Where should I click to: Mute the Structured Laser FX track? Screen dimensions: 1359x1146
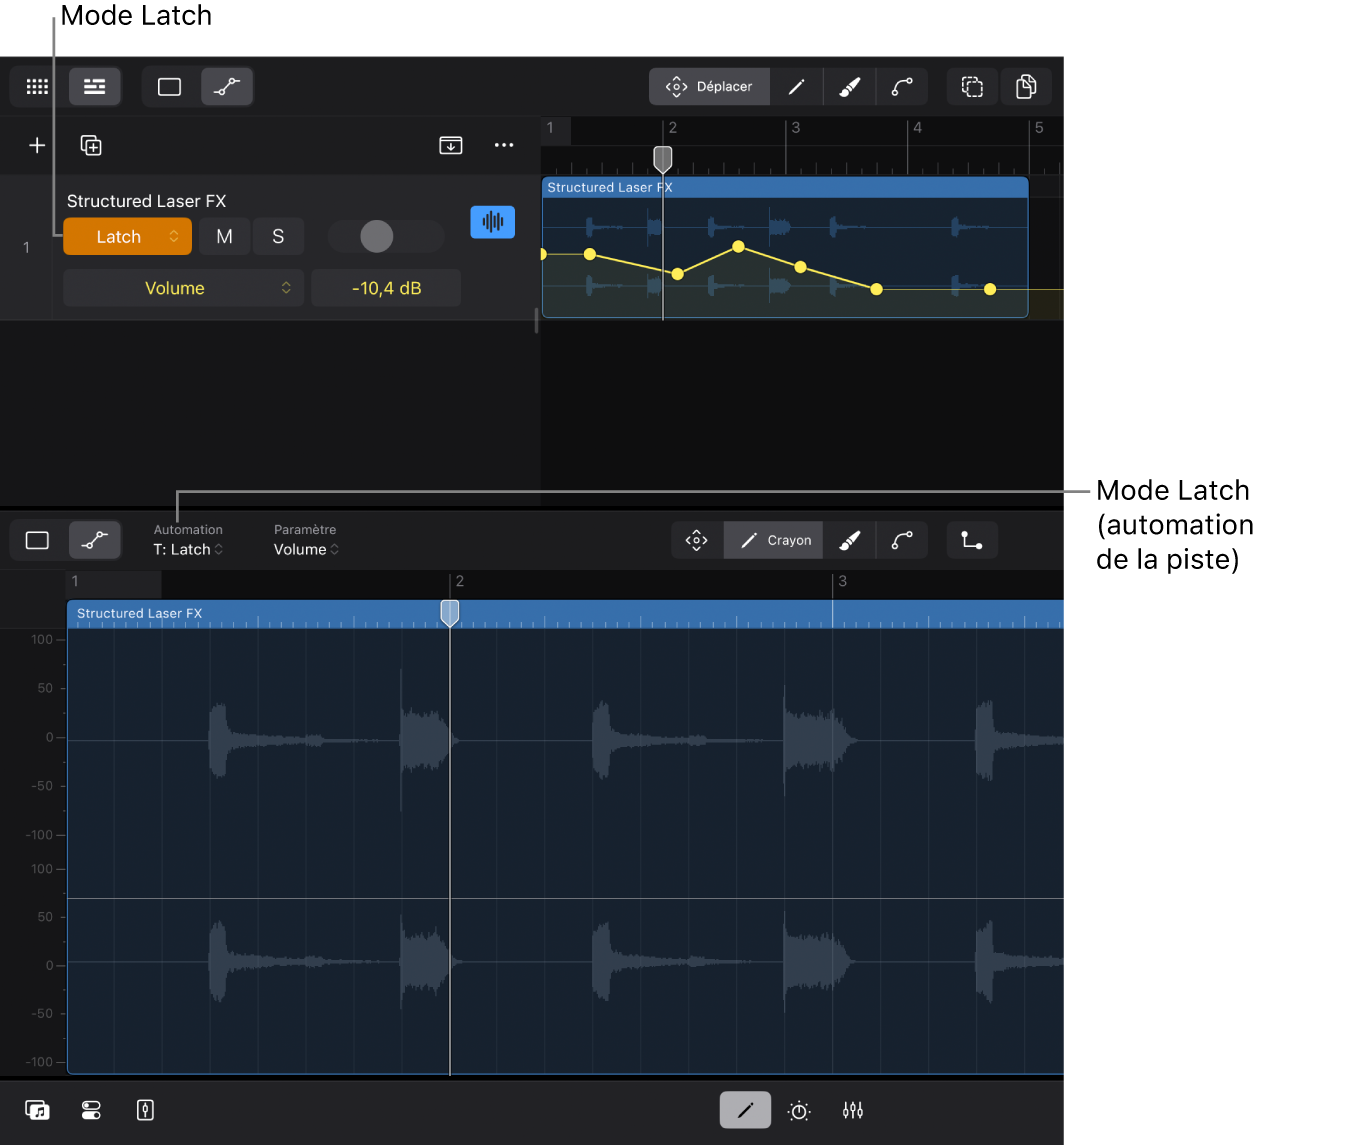pyautogui.click(x=224, y=237)
